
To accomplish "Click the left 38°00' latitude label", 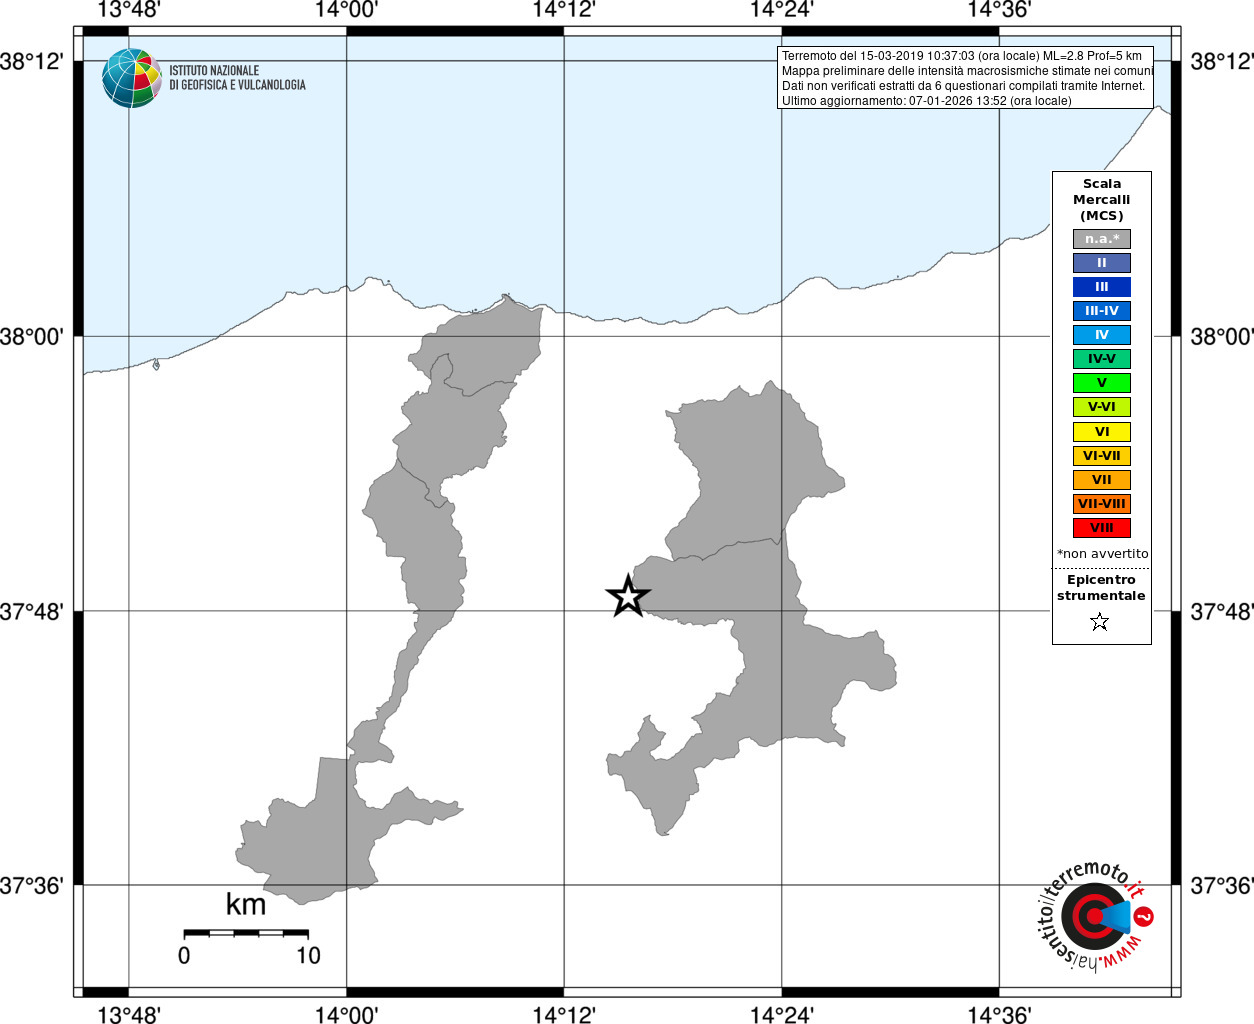I will pyautogui.click(x=33, y=337).
